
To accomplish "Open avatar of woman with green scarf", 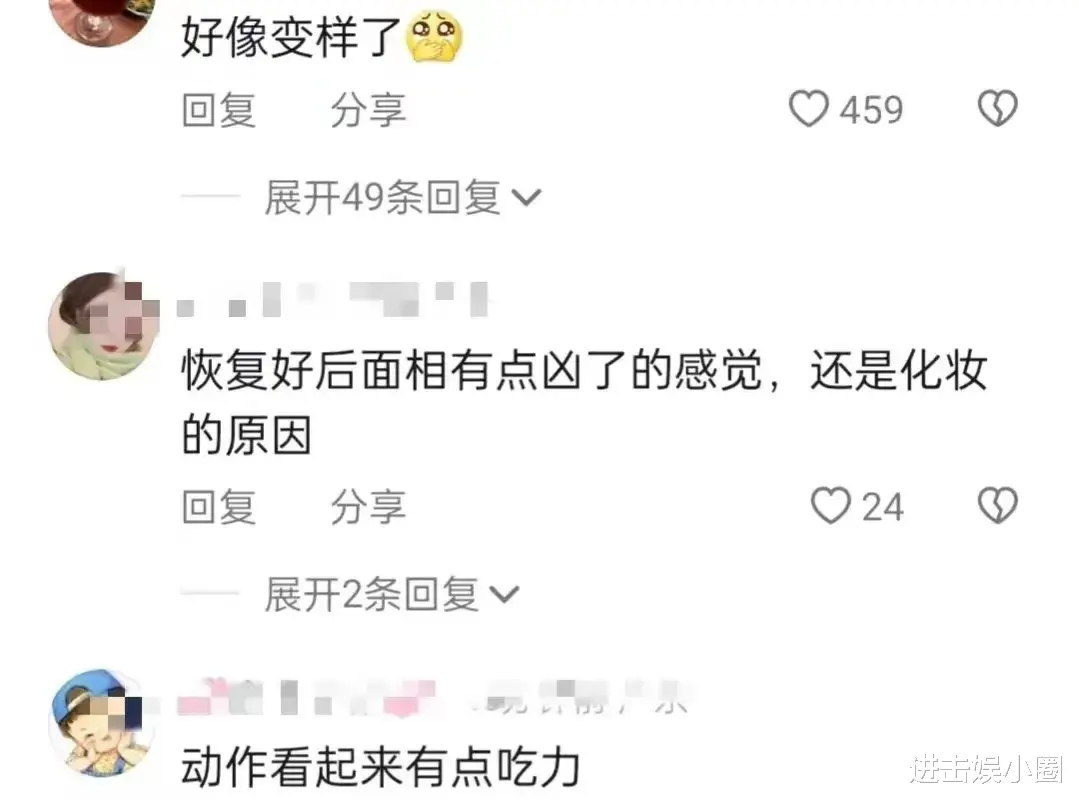I will pos(103,325).
